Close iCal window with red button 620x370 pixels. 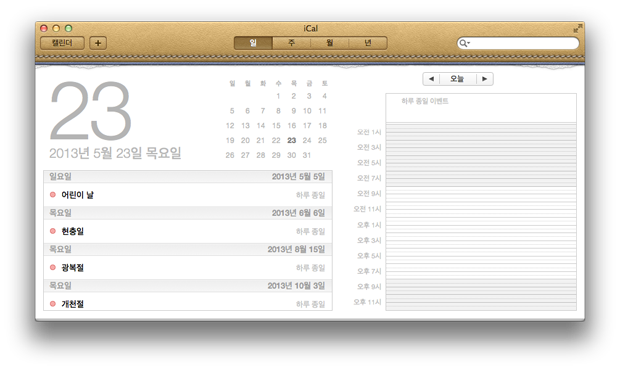coord(44,28)
